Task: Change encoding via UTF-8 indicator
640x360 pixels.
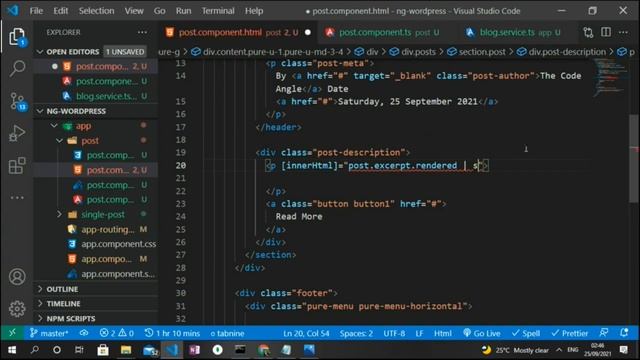Action: (394, 333)
